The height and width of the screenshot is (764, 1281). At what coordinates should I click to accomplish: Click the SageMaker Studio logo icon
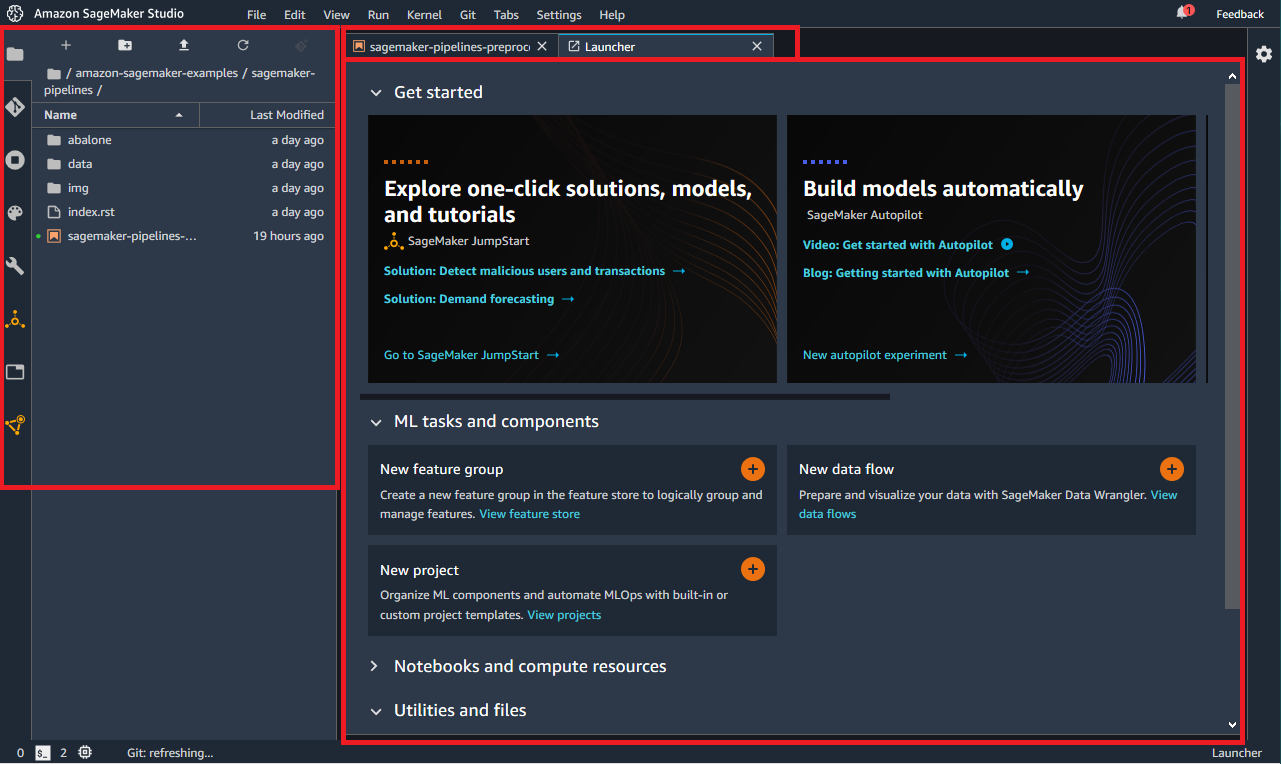pyautogui.click(x=15, y=14)
